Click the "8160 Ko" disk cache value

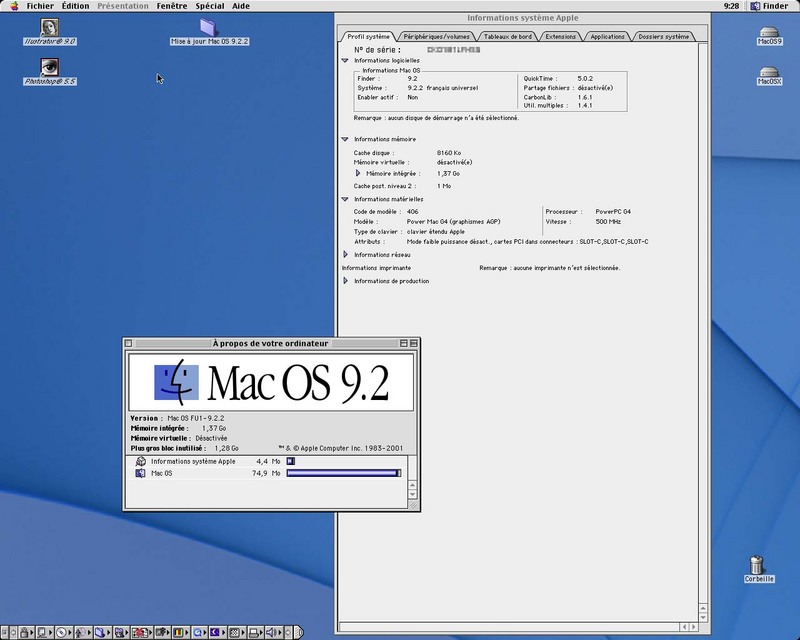click(449, 153)
